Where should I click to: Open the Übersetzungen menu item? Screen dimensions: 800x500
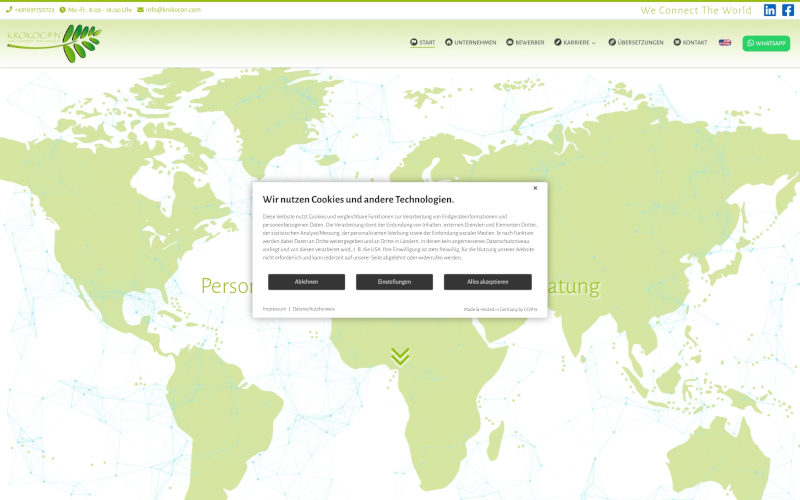(636, 43)
